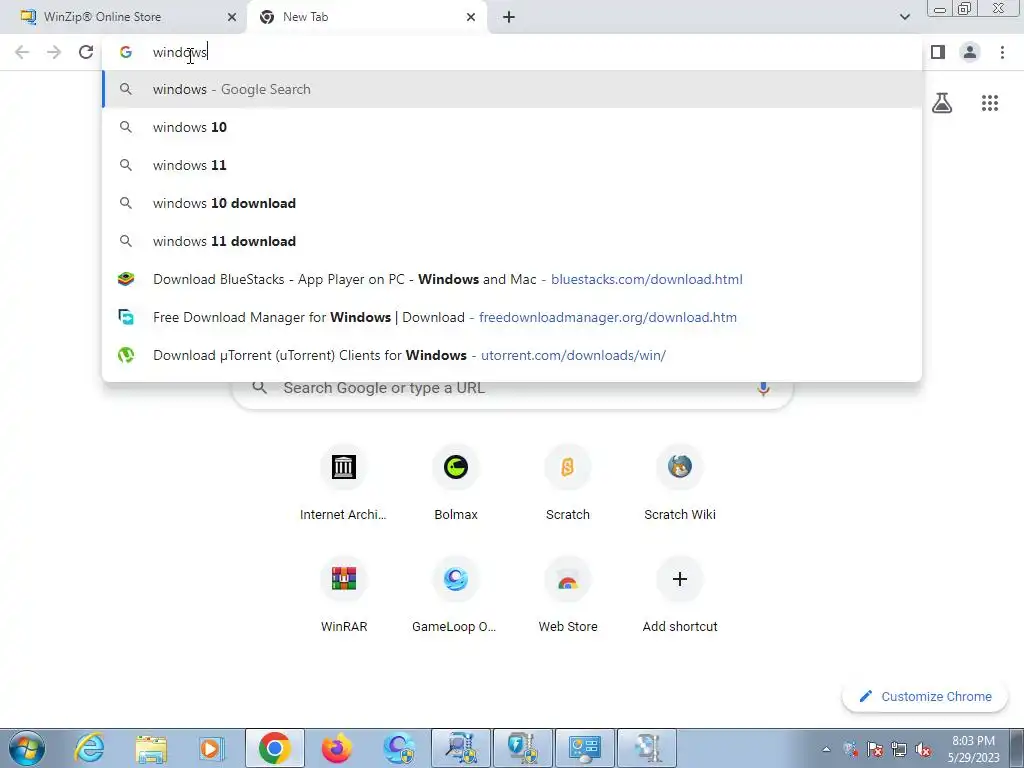Open Windows Explorer folder from the taskbar

[151, 748]
